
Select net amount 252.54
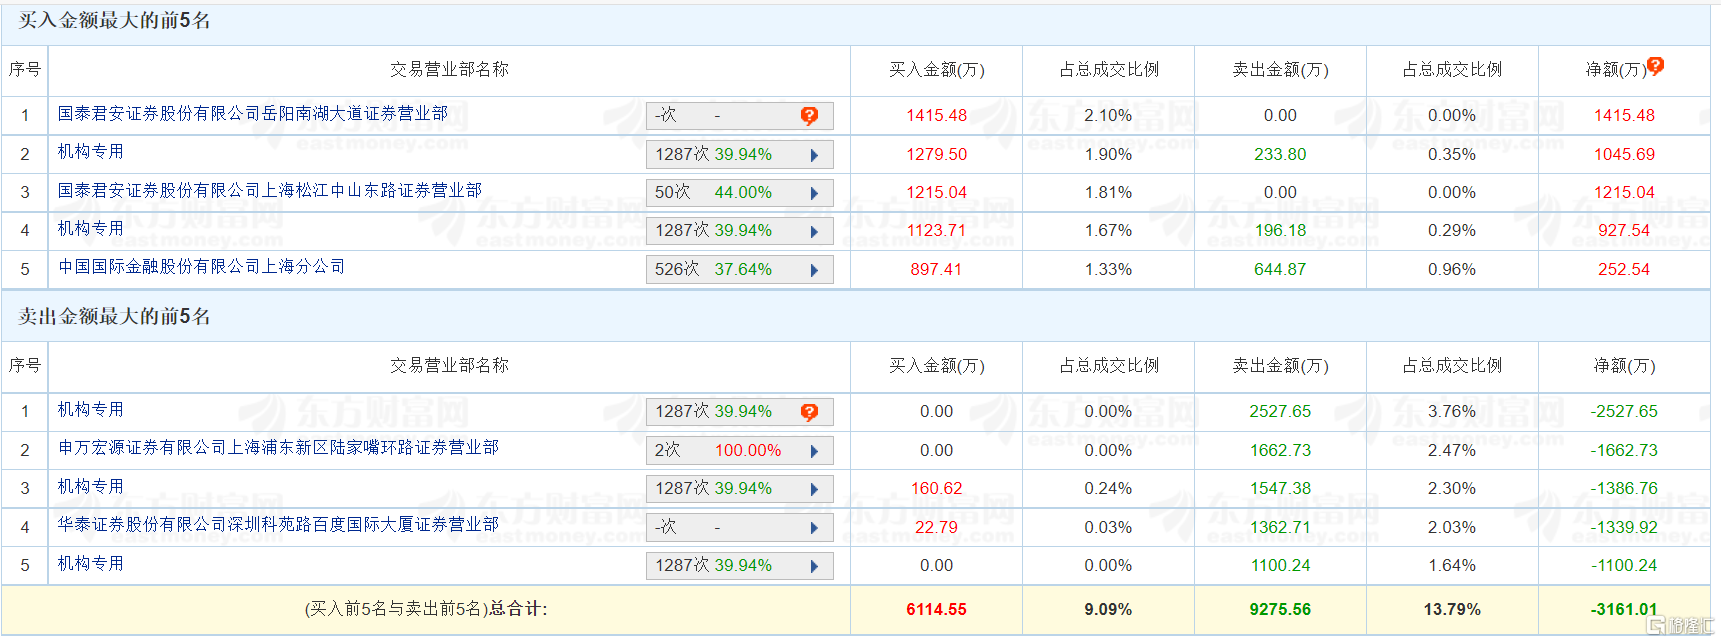click(1624, 269)
